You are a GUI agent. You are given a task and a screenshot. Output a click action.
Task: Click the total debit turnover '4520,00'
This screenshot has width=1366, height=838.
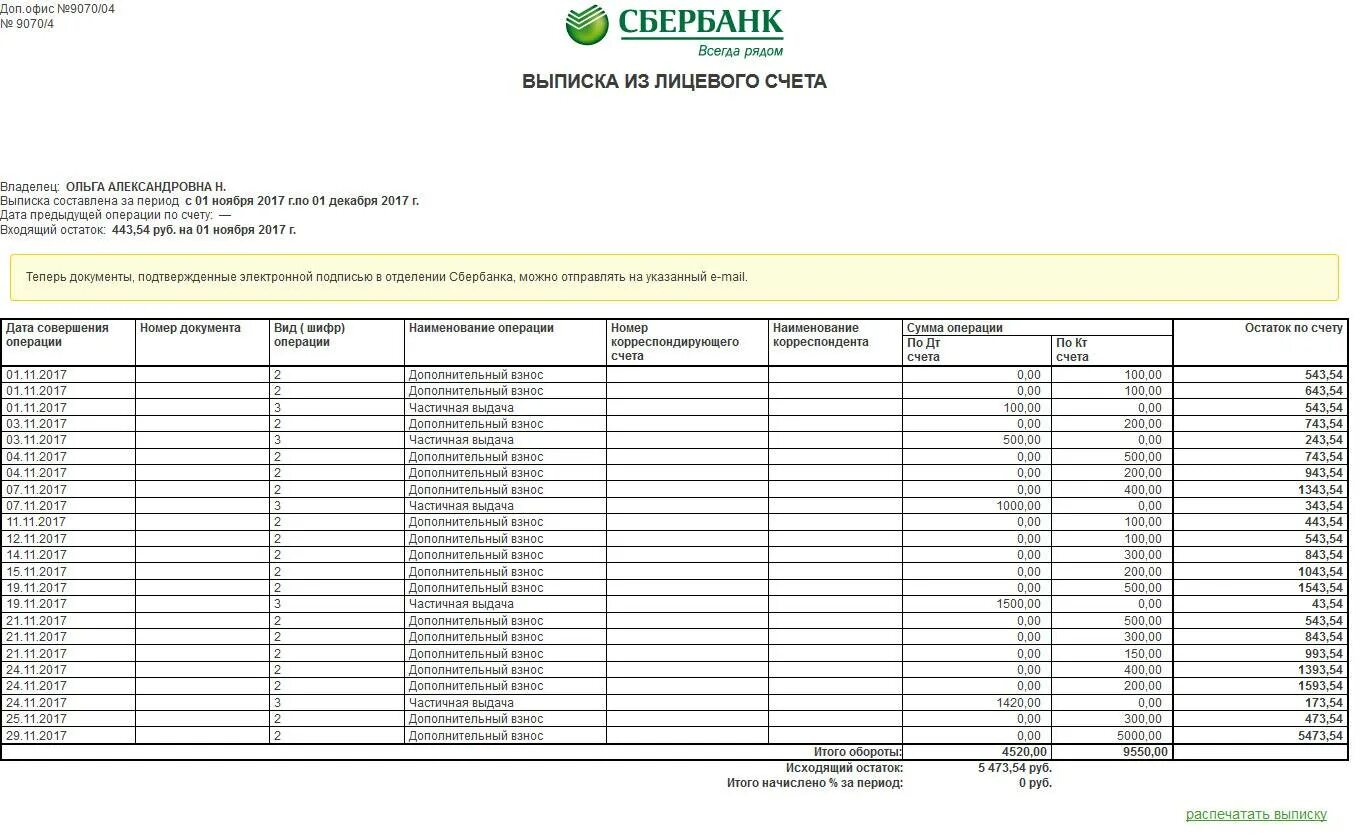pyautogui.click(x=1024, y=752)
